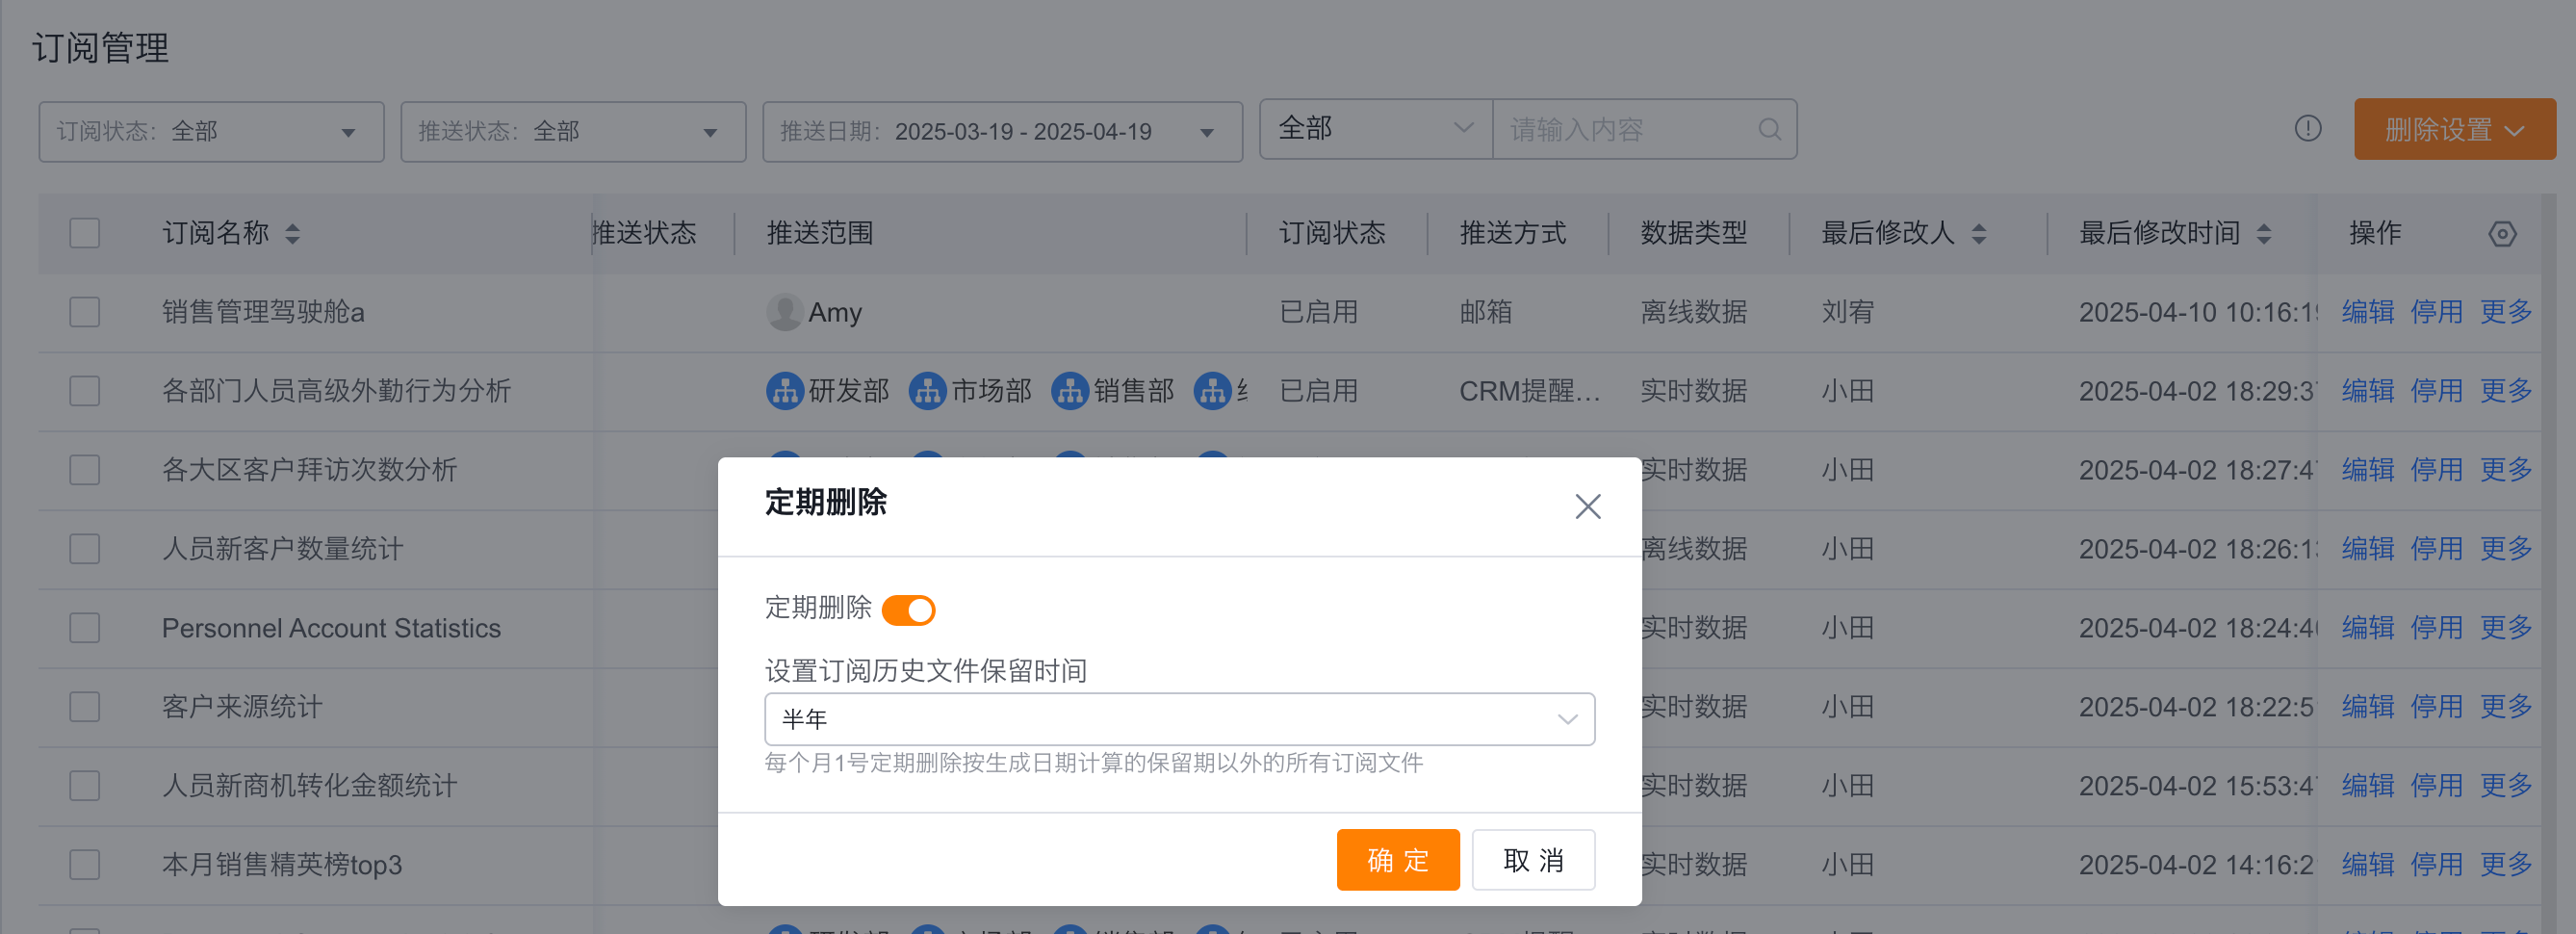Viewport: 2576px width, 934px height.
Task: Click the name 客户来源统计
Action: tap(242, 707)
